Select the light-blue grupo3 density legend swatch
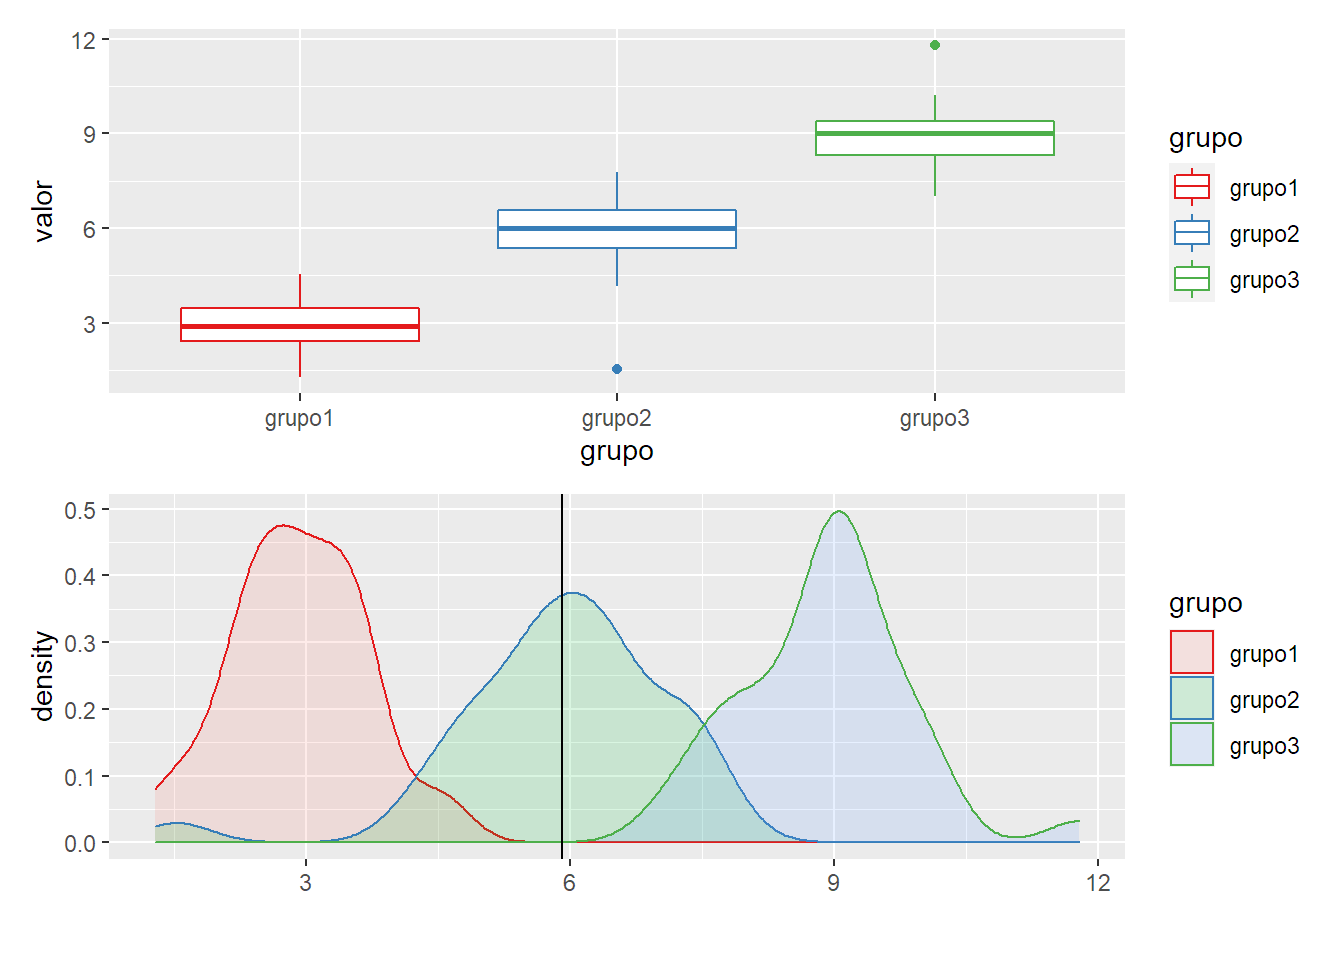This screenshot has width=1344, height=960. click(x=1192, y=744)
